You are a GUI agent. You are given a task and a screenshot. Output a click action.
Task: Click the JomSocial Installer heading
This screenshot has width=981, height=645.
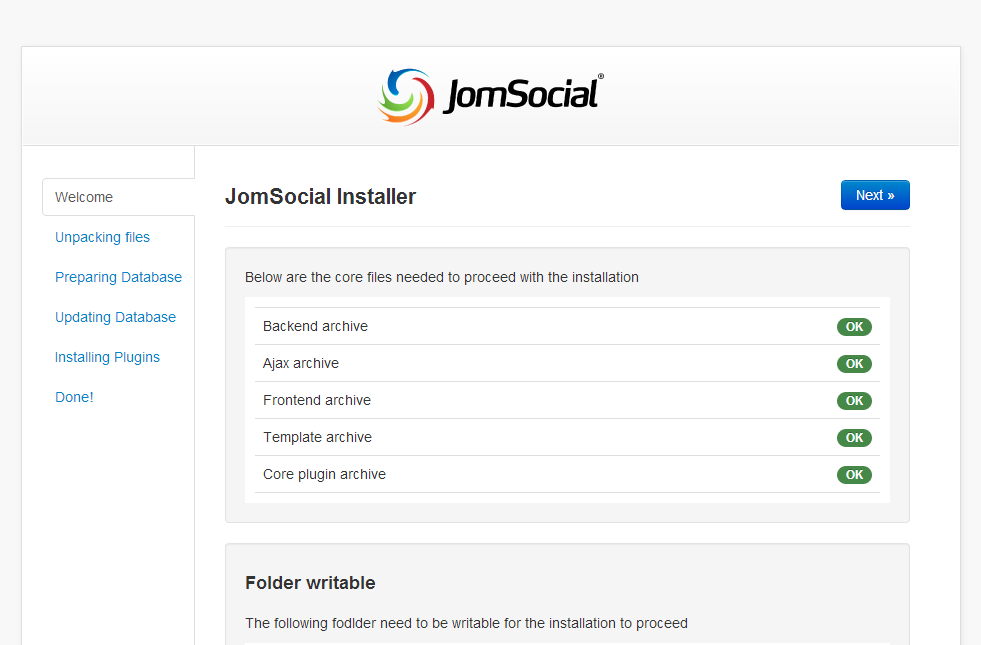(320, 196)
